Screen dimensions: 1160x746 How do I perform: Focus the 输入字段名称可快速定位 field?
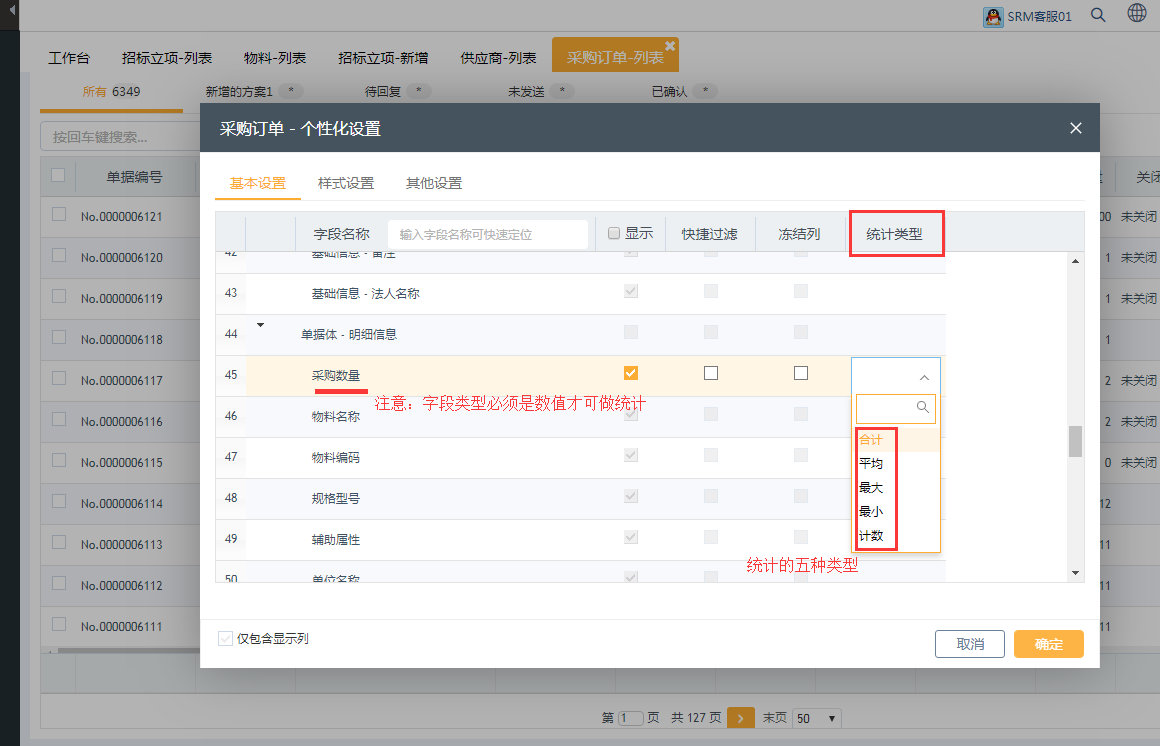click(488, 235)
